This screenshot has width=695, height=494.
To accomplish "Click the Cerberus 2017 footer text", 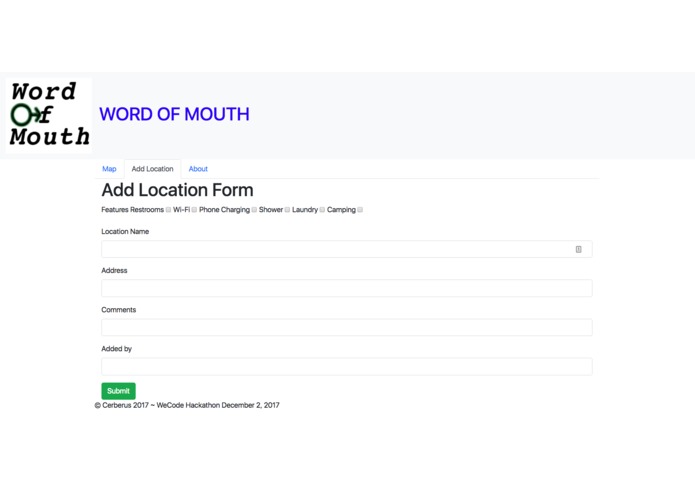I will (x=187, y=405).
